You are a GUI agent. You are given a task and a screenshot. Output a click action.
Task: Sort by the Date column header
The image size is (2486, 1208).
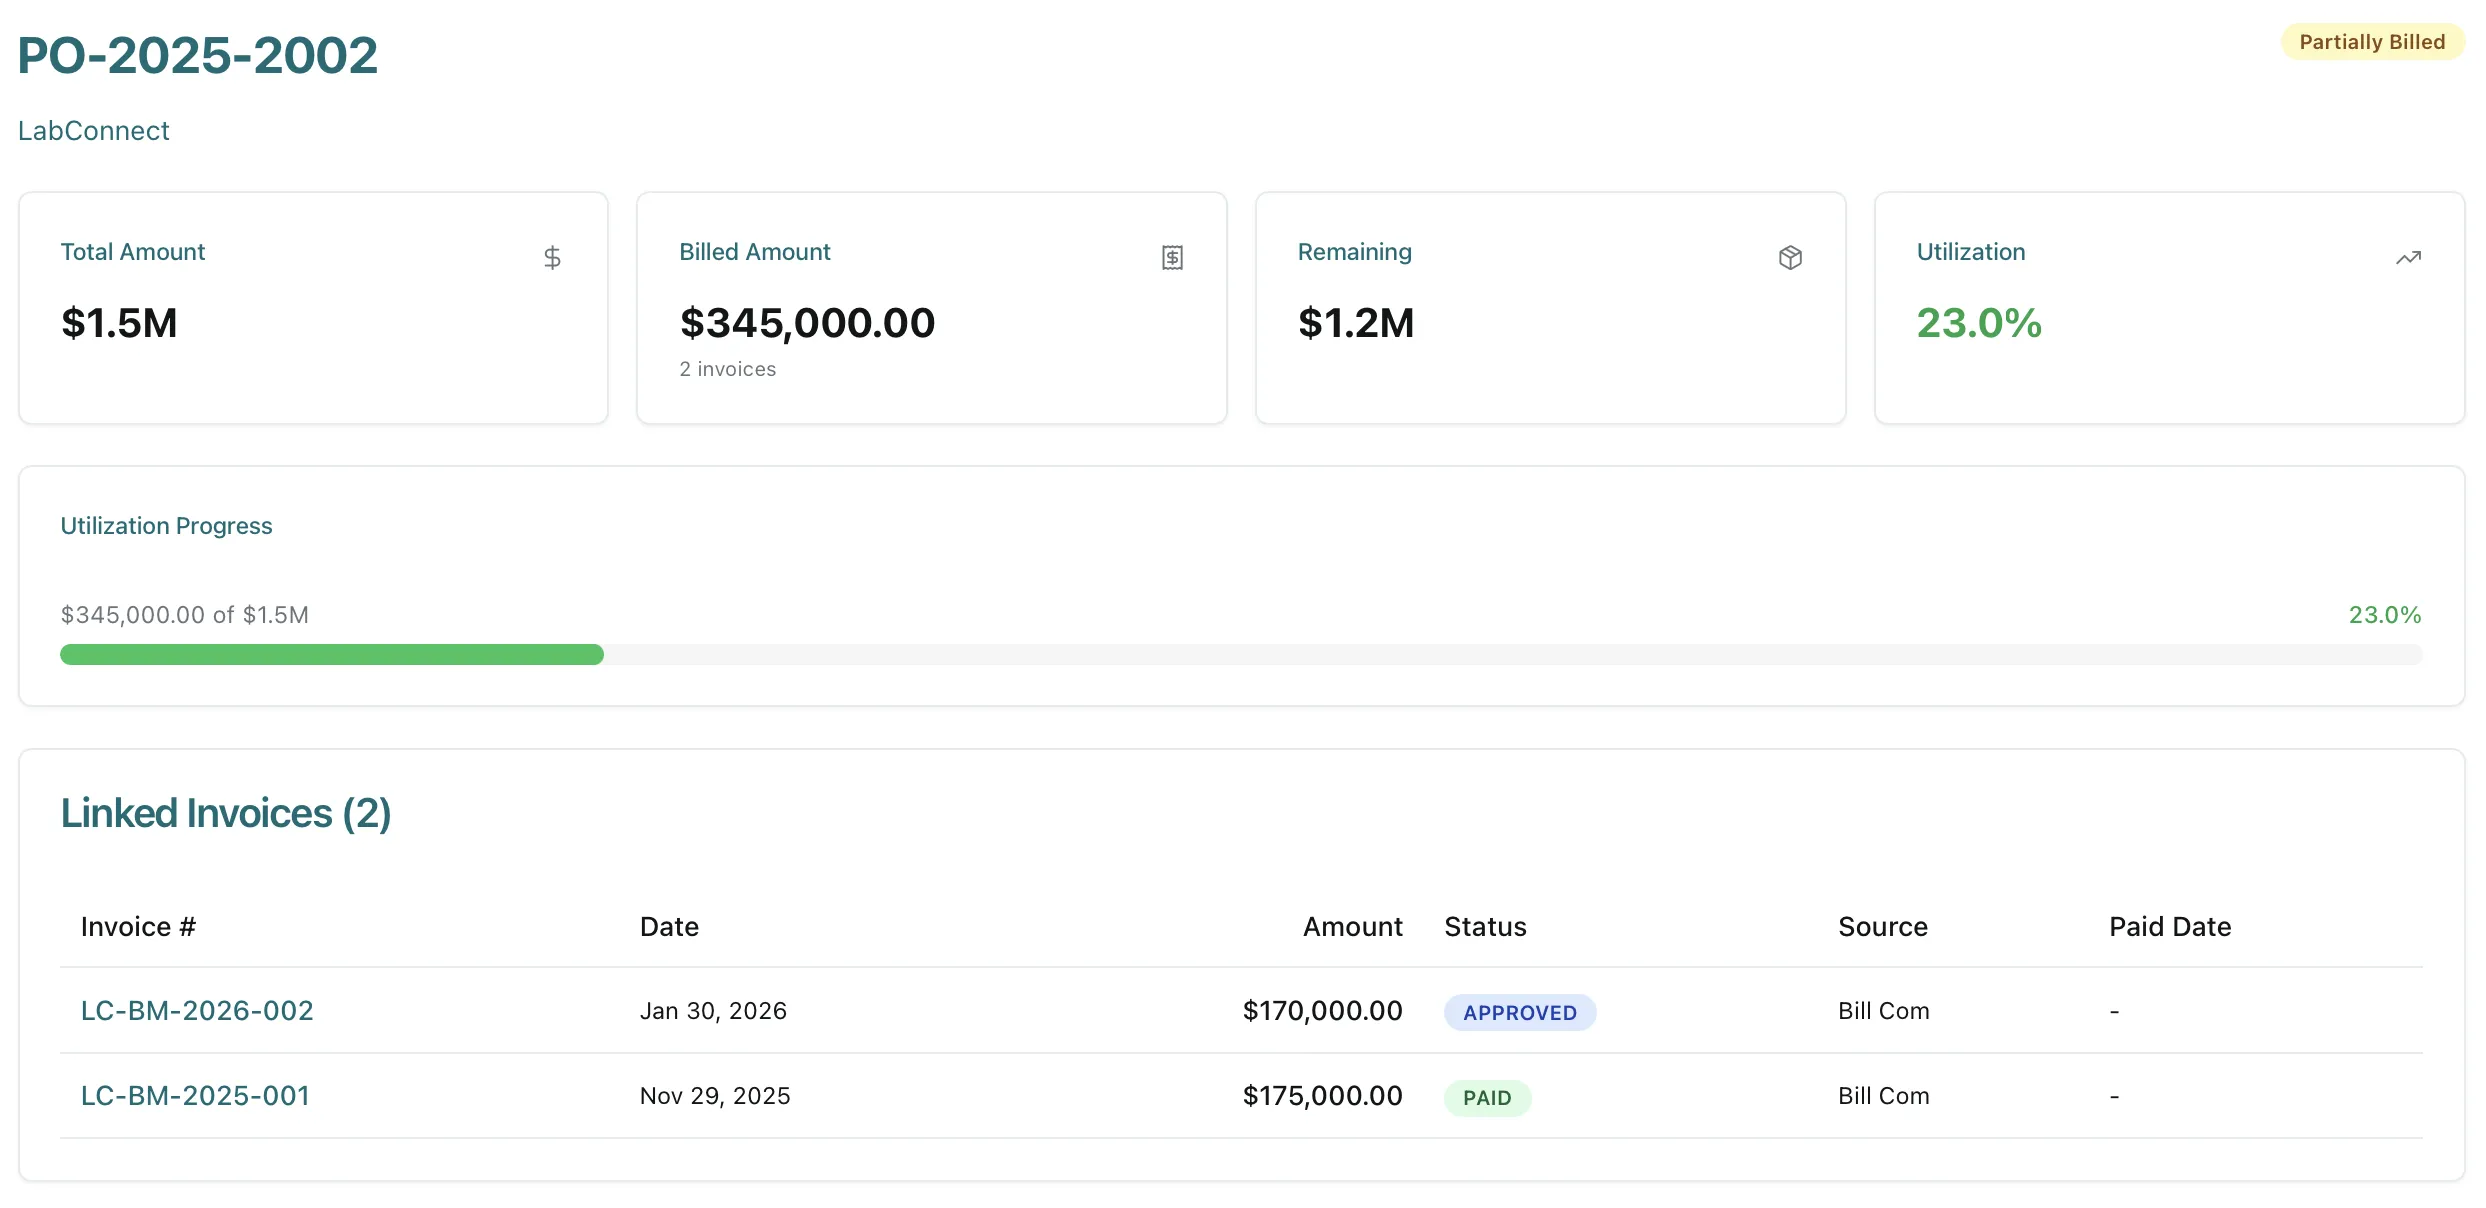(x=668, y=926)
